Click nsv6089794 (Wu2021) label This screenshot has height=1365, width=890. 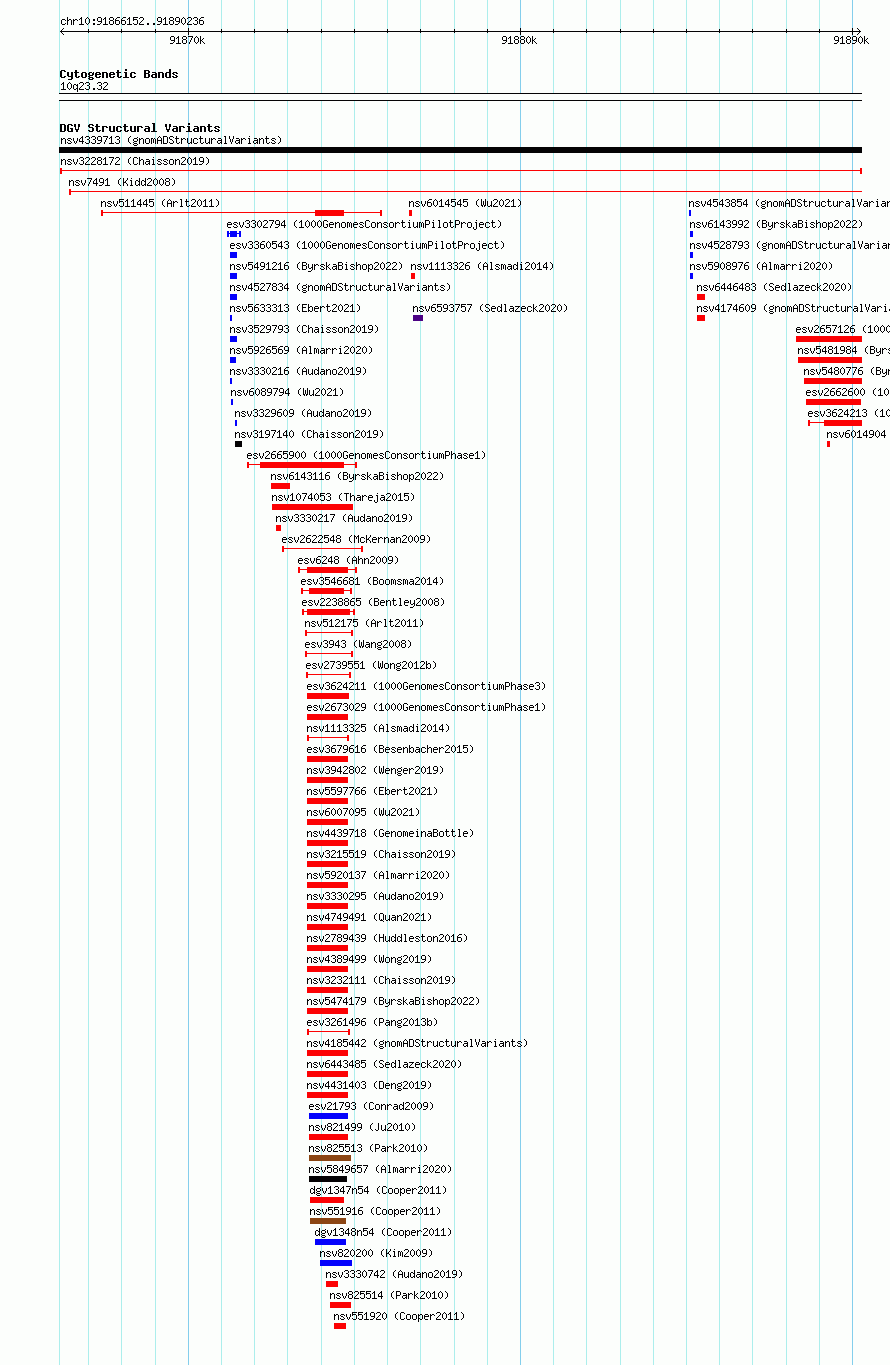coord(287,392)
